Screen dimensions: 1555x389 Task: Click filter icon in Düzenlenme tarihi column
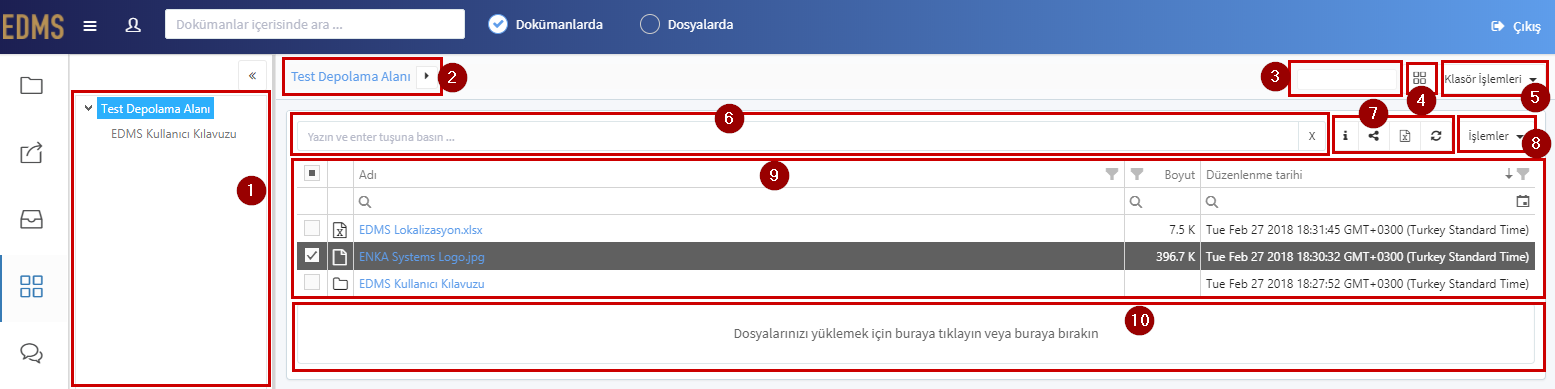point(1523,174)
